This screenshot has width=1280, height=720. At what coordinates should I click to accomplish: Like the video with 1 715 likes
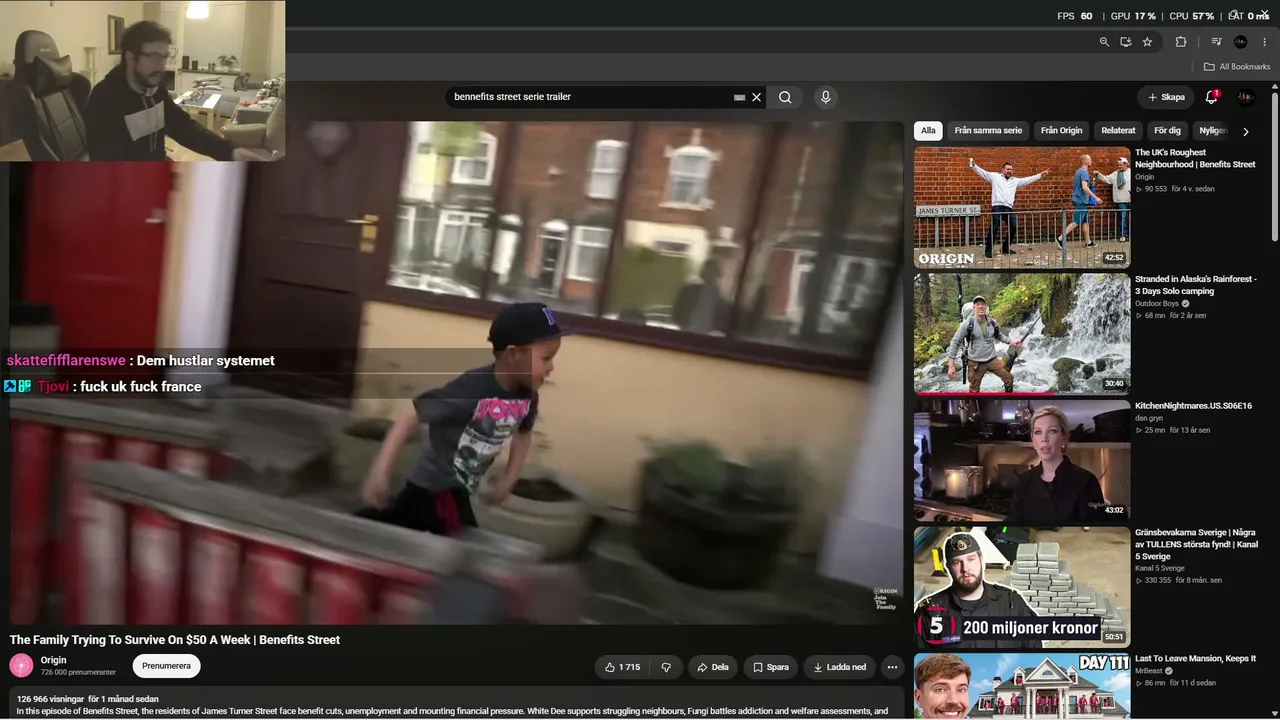(x=622, y=667)
